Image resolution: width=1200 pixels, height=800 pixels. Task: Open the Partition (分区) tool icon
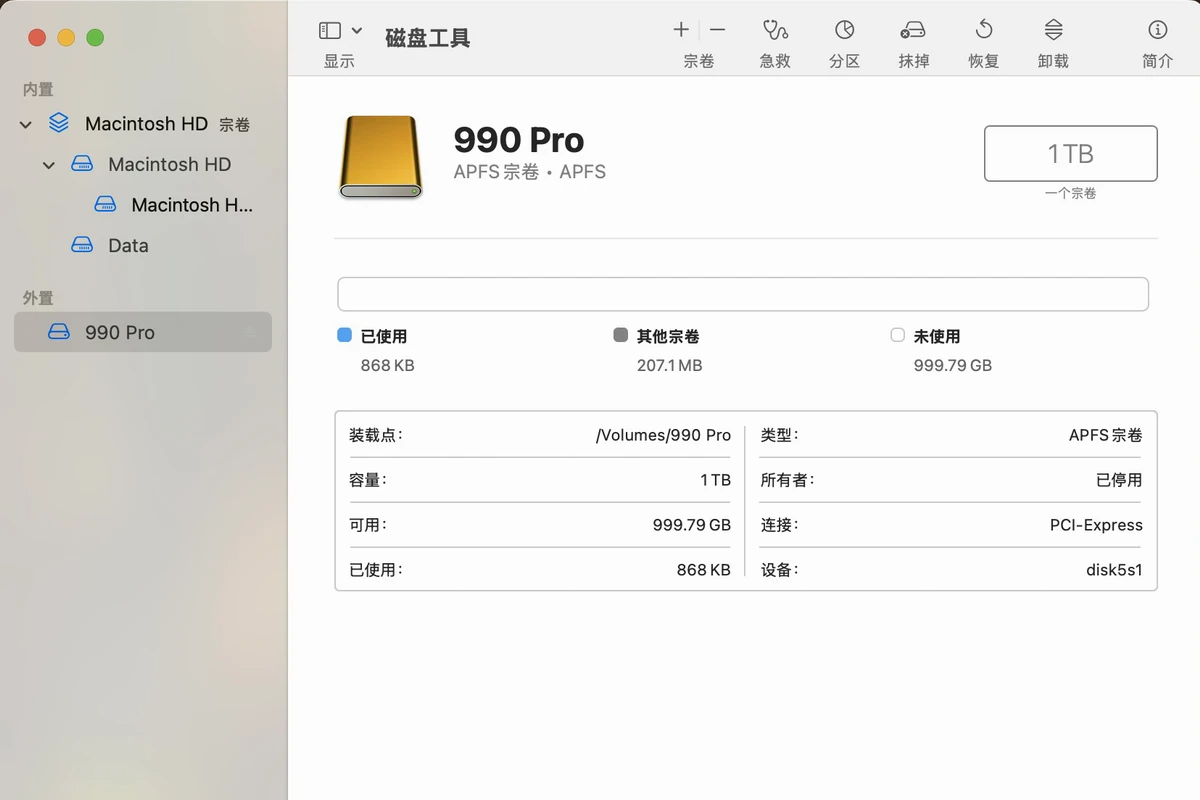pyautogui.click(x=845, y=30)
